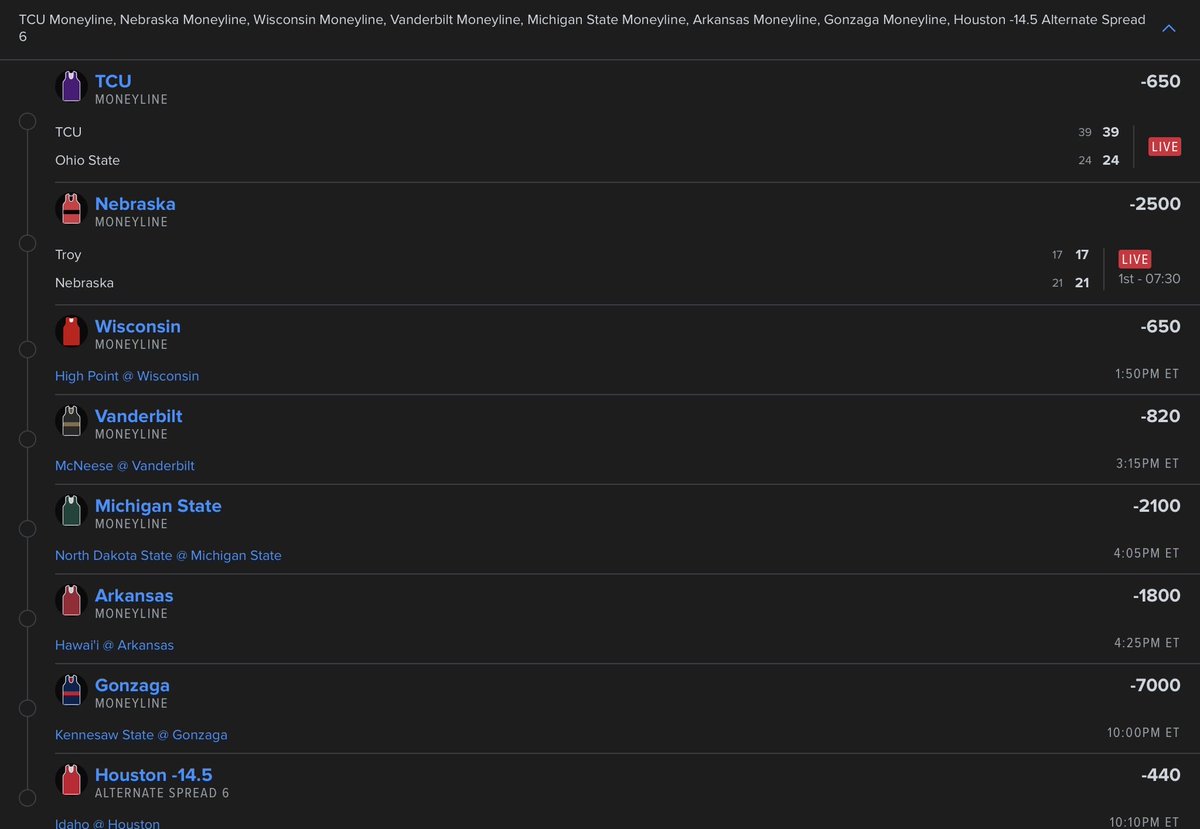1200x829 pixels.
Task: Click the ALTERNATE SPREAD 6 label
Action: point(162,793)
